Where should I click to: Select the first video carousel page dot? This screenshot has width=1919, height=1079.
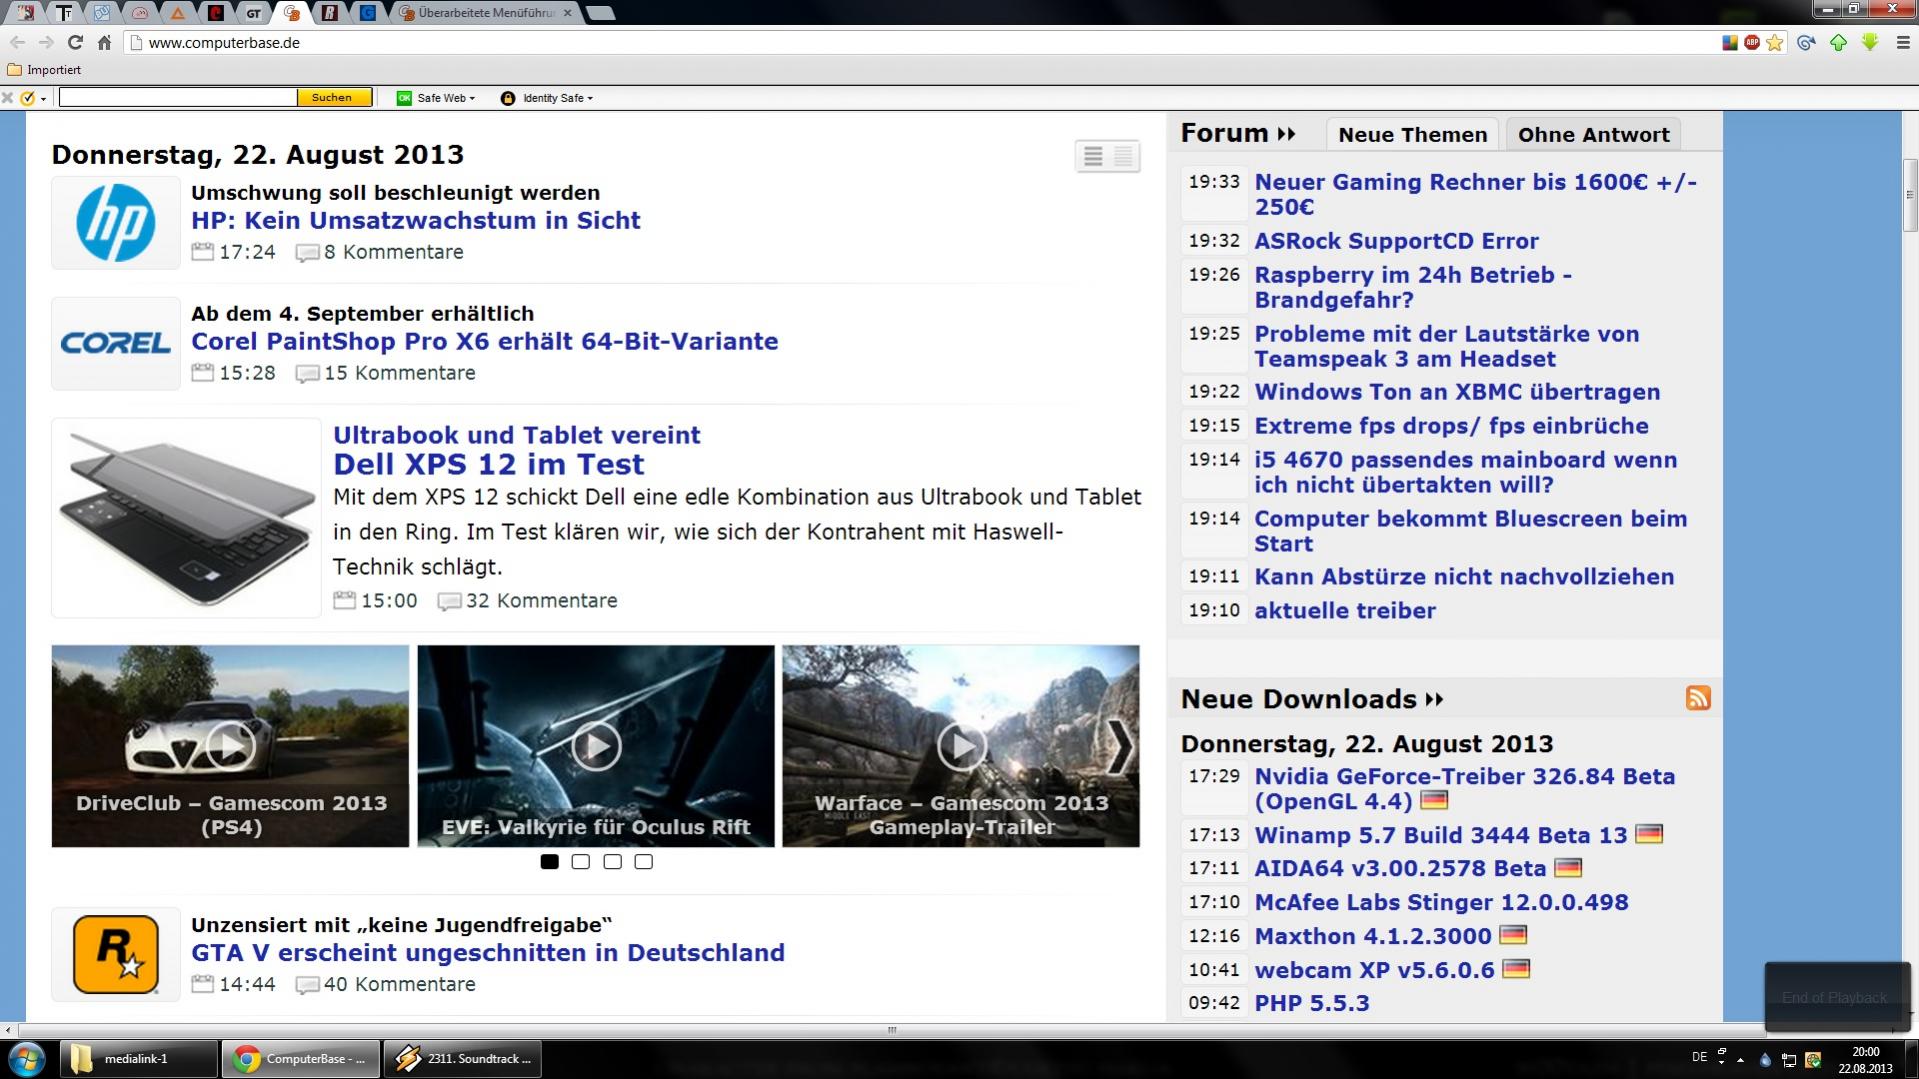click(x=549, y=861)
